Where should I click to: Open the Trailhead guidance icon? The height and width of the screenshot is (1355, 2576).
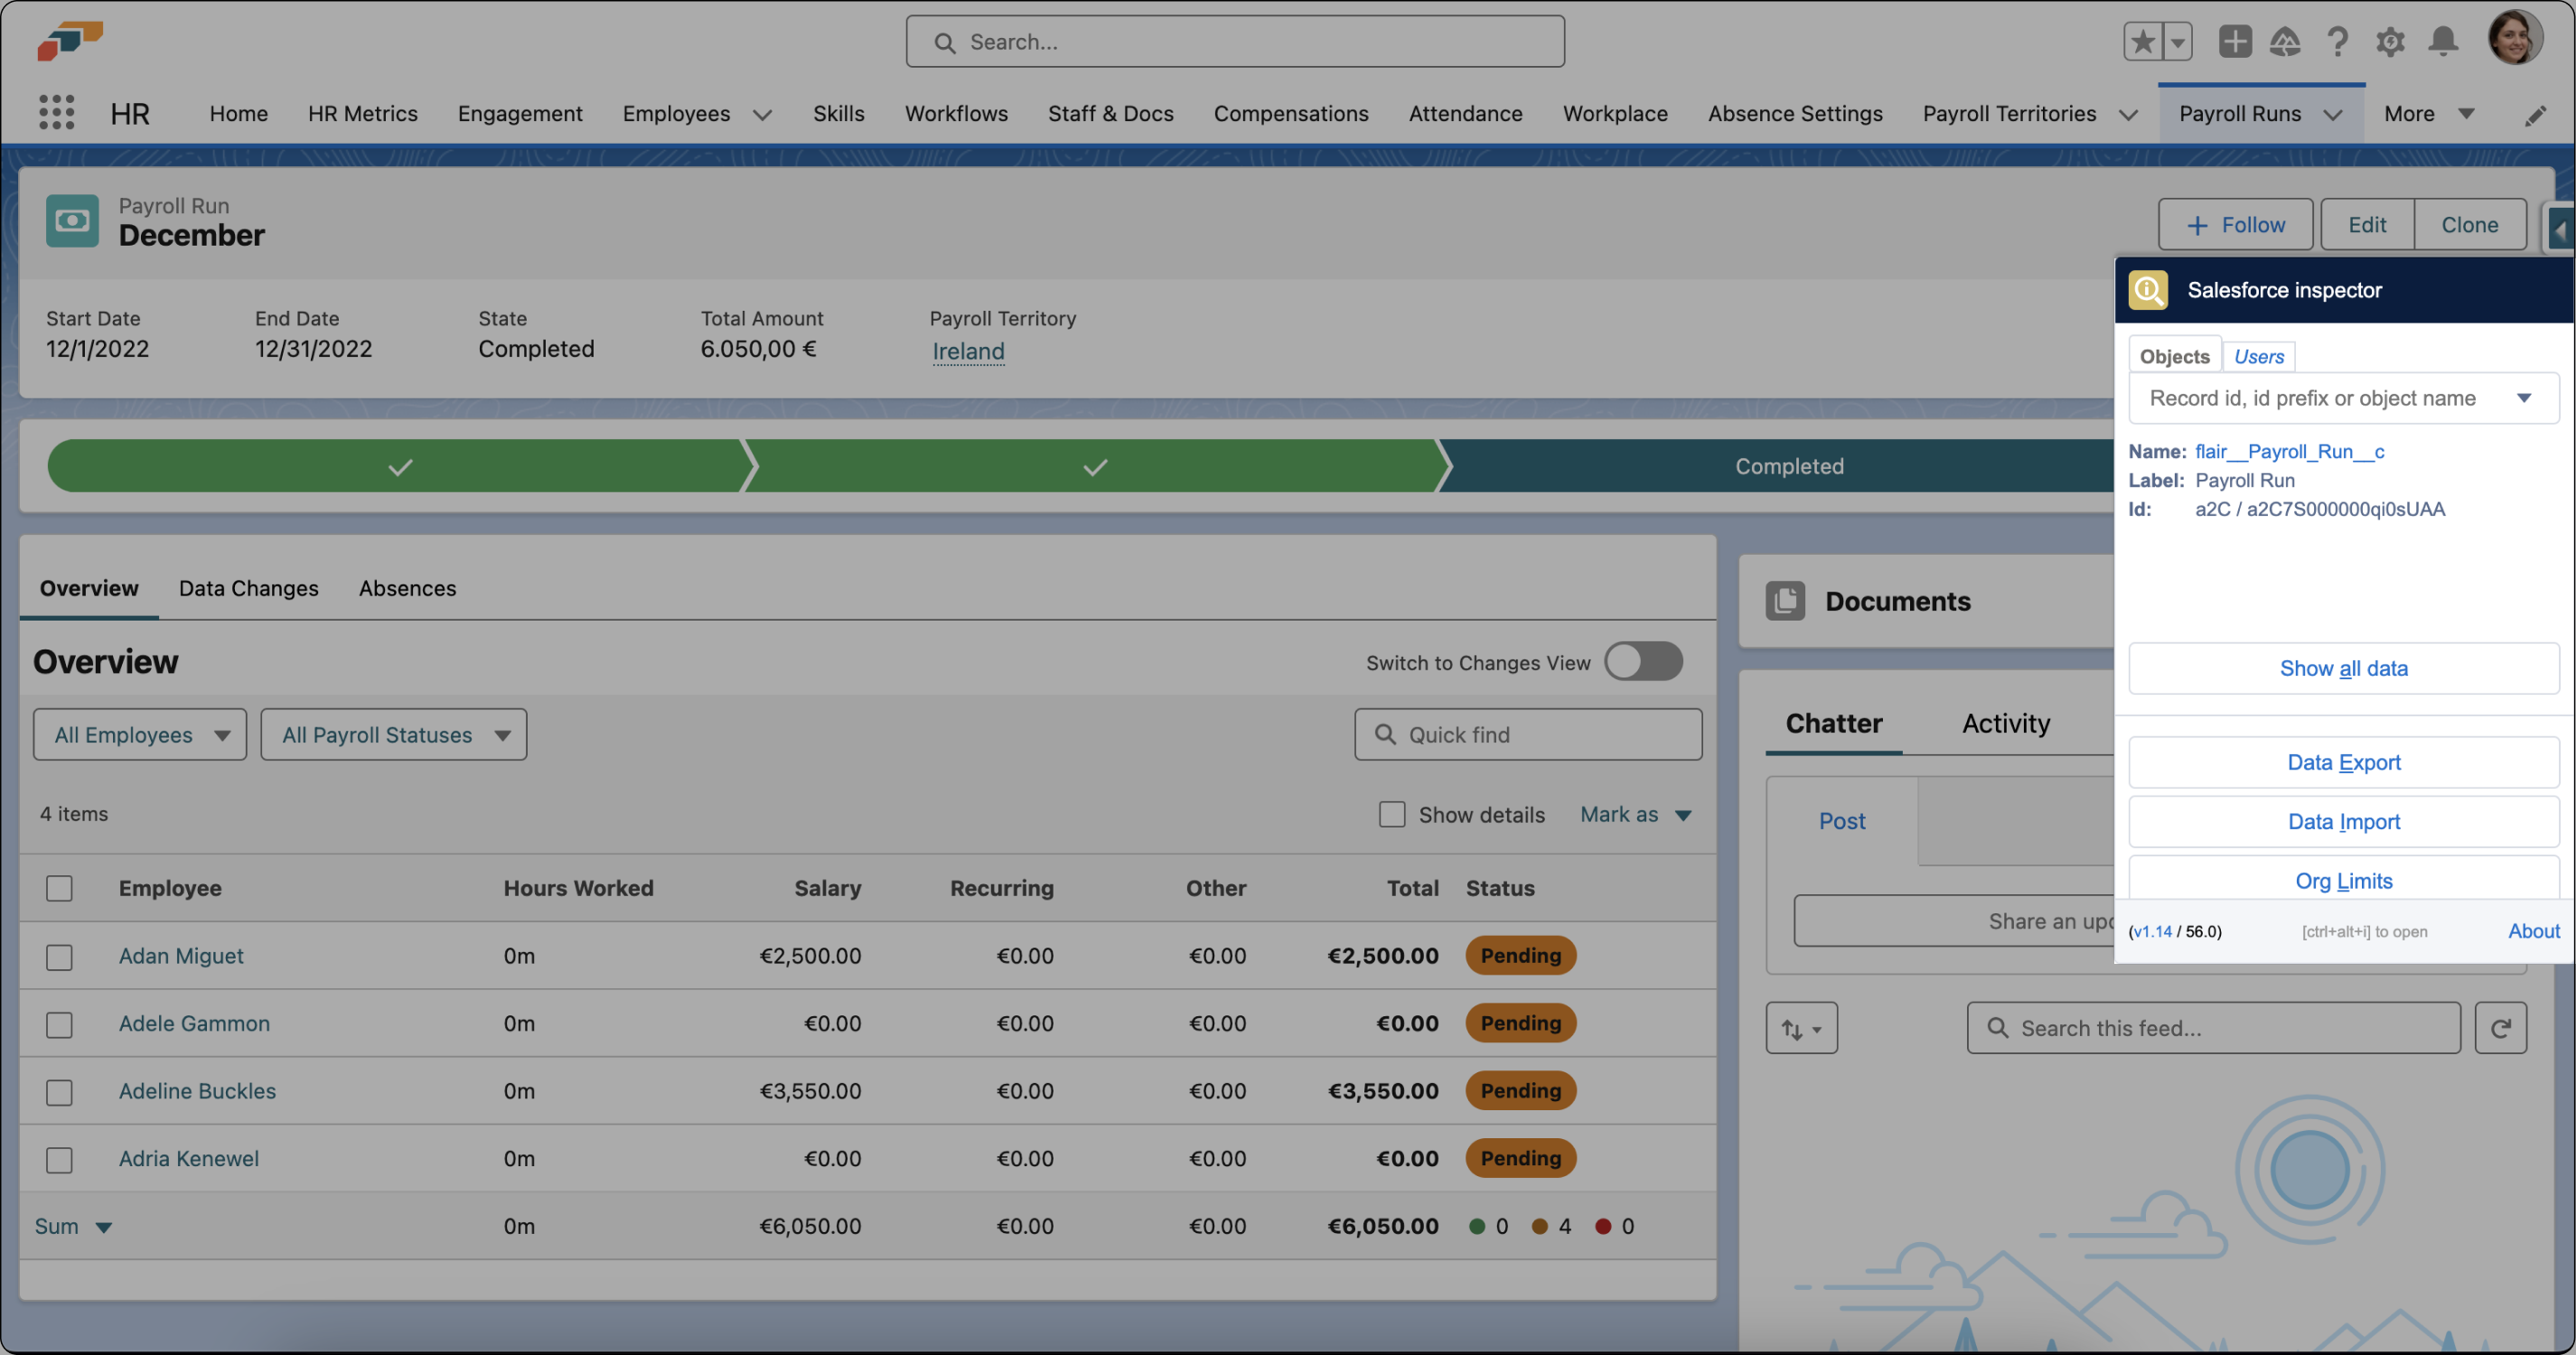click(x=2286, y=41)
